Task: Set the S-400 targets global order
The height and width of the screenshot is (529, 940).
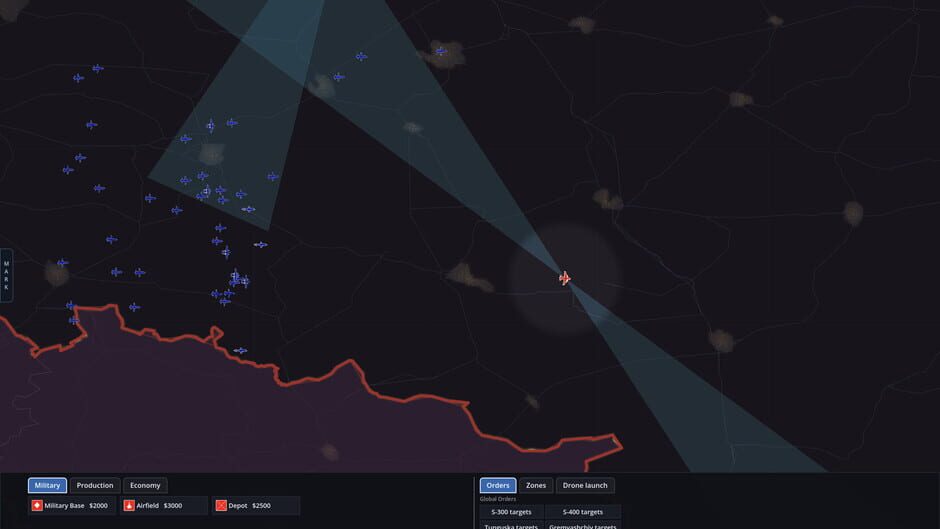Action: pyautogui.click(x=583, y=512)
